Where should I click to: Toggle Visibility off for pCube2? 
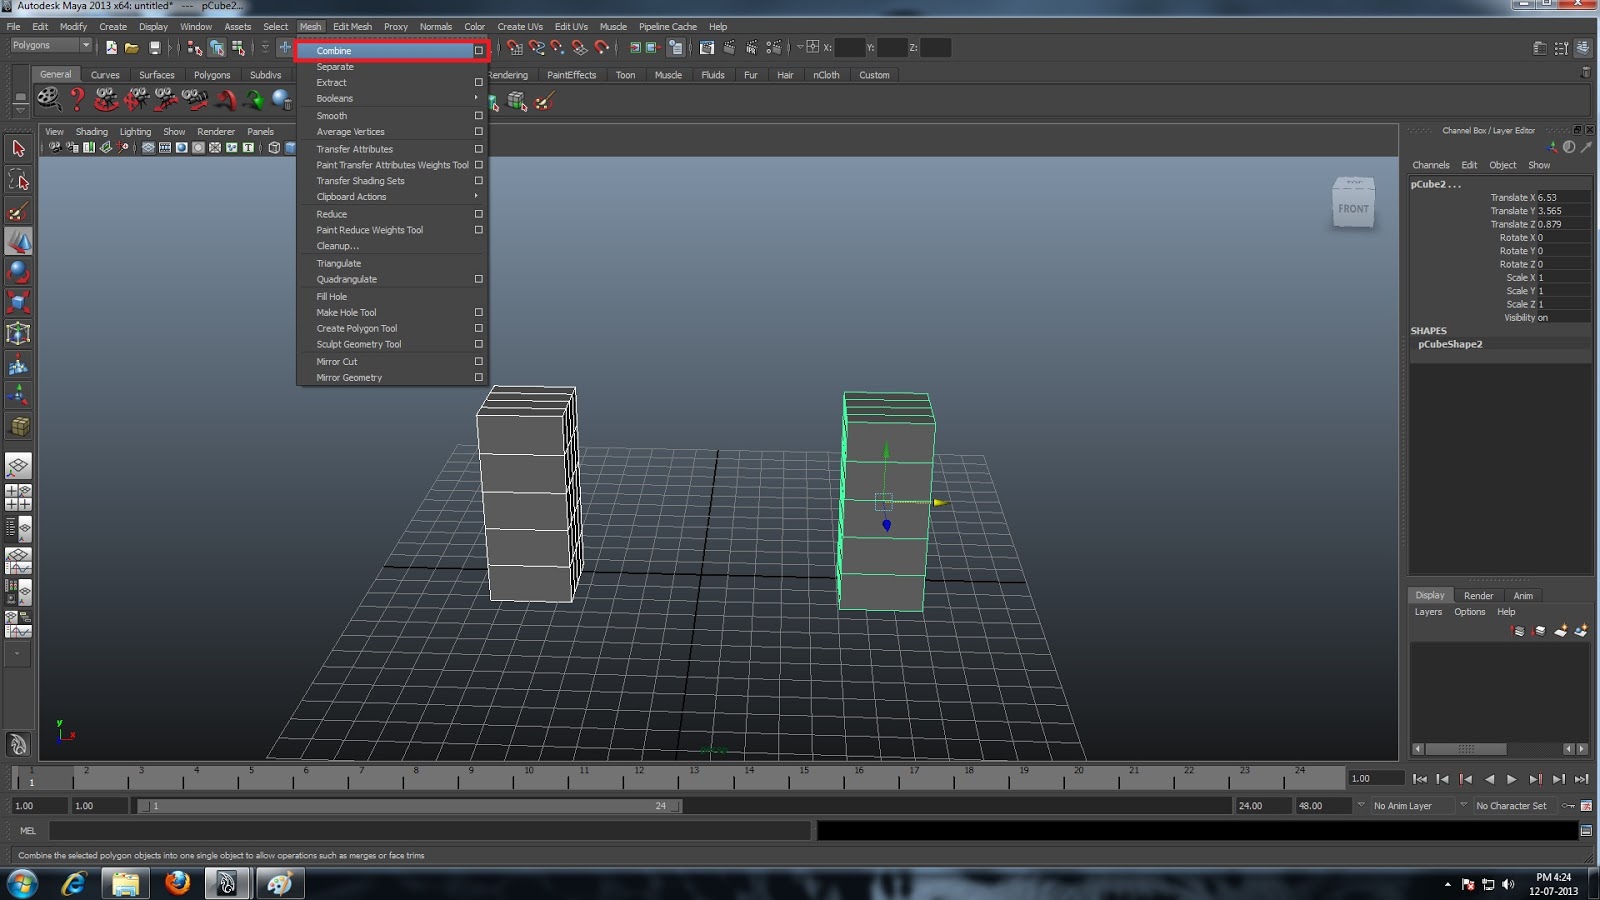pos(1545,317)
